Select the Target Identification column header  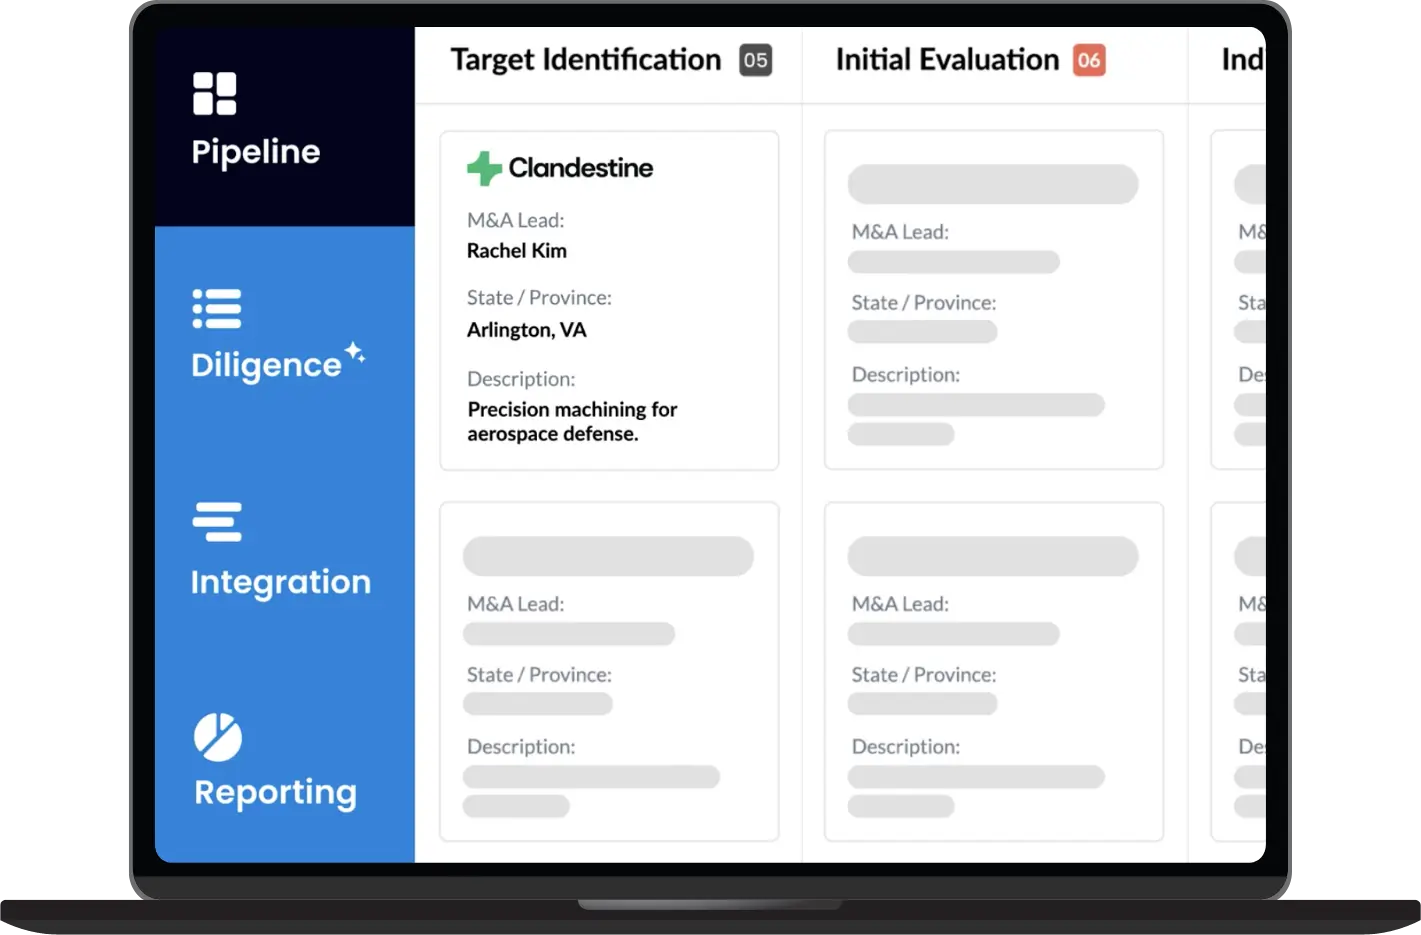click(x=585, y=60)
